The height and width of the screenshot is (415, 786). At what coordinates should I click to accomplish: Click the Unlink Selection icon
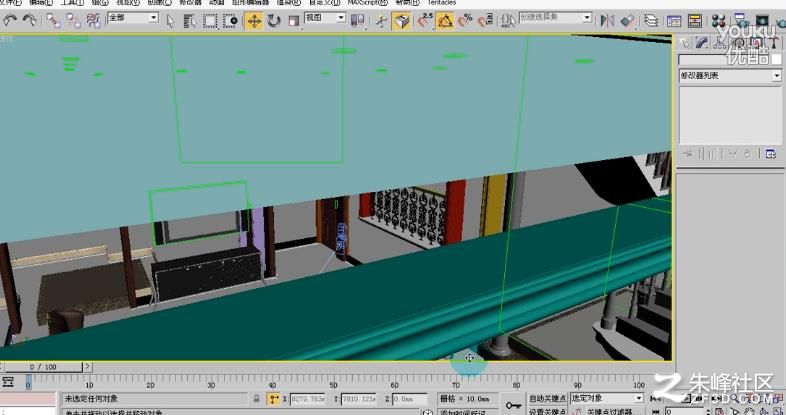[74, 21]
